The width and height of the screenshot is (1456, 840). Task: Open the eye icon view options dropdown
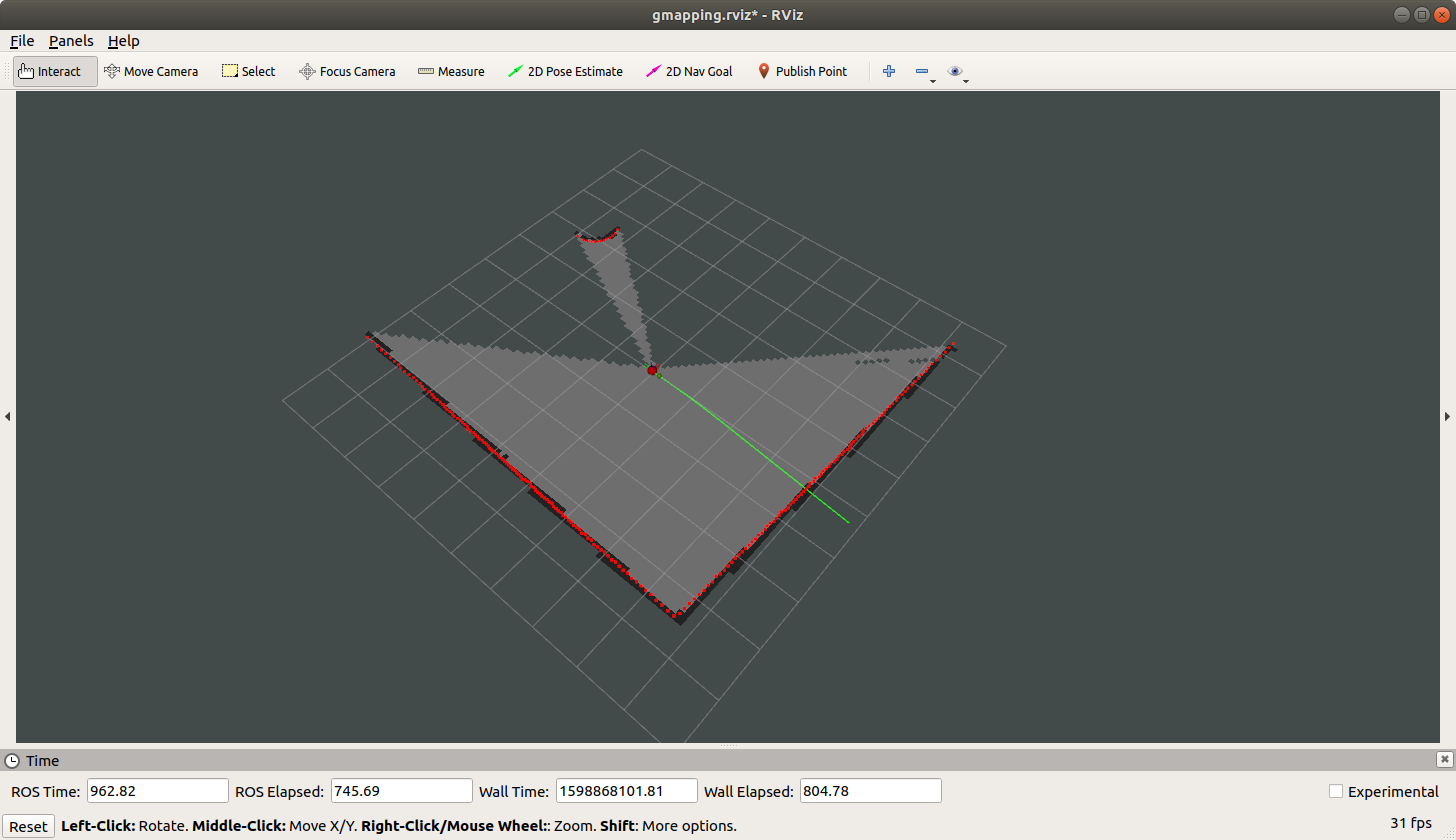[x=958, y=72]
